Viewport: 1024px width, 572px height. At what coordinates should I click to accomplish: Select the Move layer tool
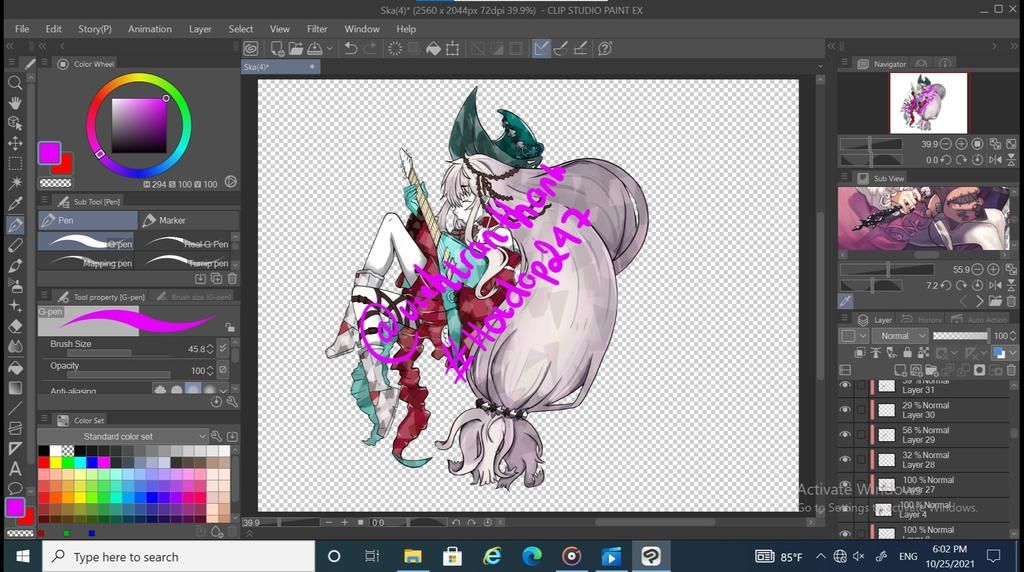pos(14,143)
